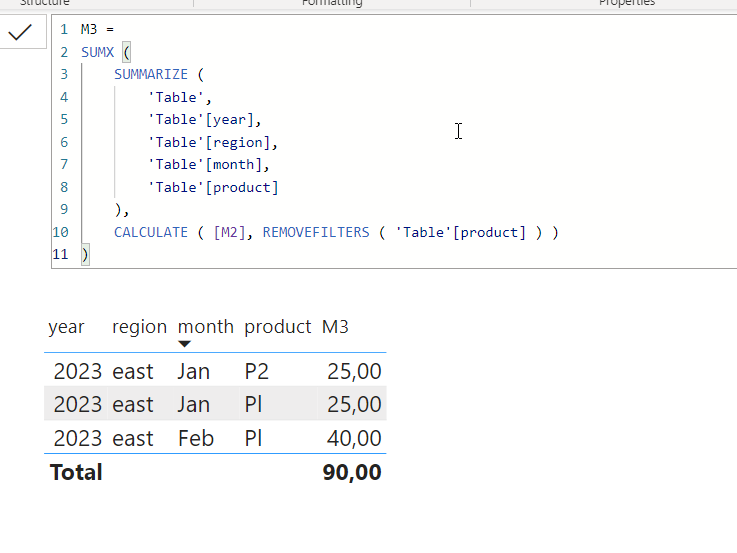This screenshot has height=553, width=737.
Task: Select the year column header
Action: 66,327
